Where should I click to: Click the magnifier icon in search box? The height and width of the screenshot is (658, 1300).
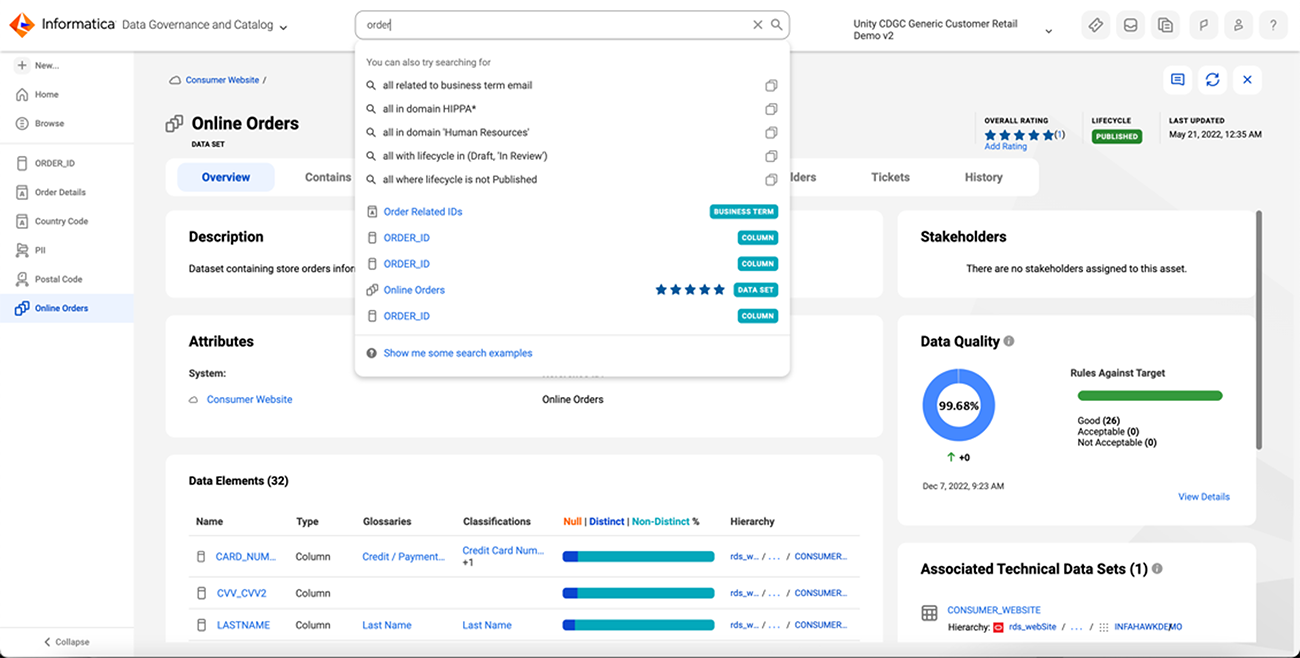point(776,25)
